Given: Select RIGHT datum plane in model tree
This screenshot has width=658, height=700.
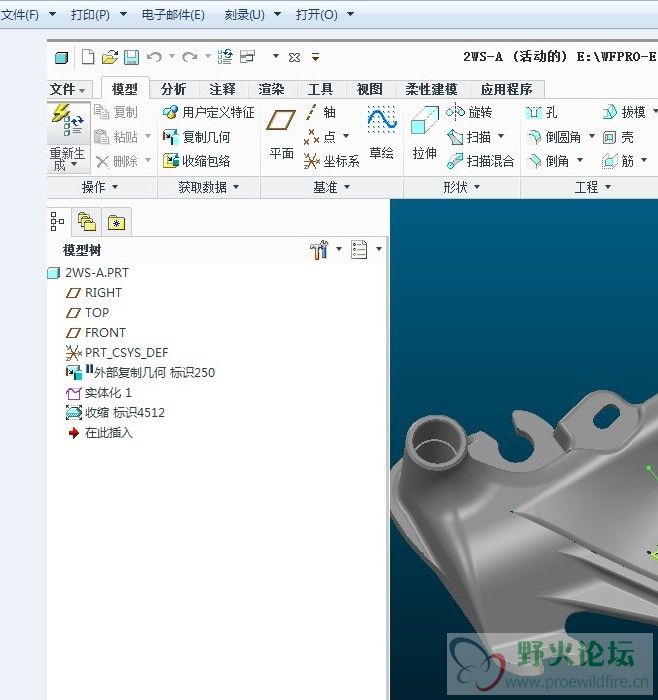Looking at the screenshot, I should [93, 293].
